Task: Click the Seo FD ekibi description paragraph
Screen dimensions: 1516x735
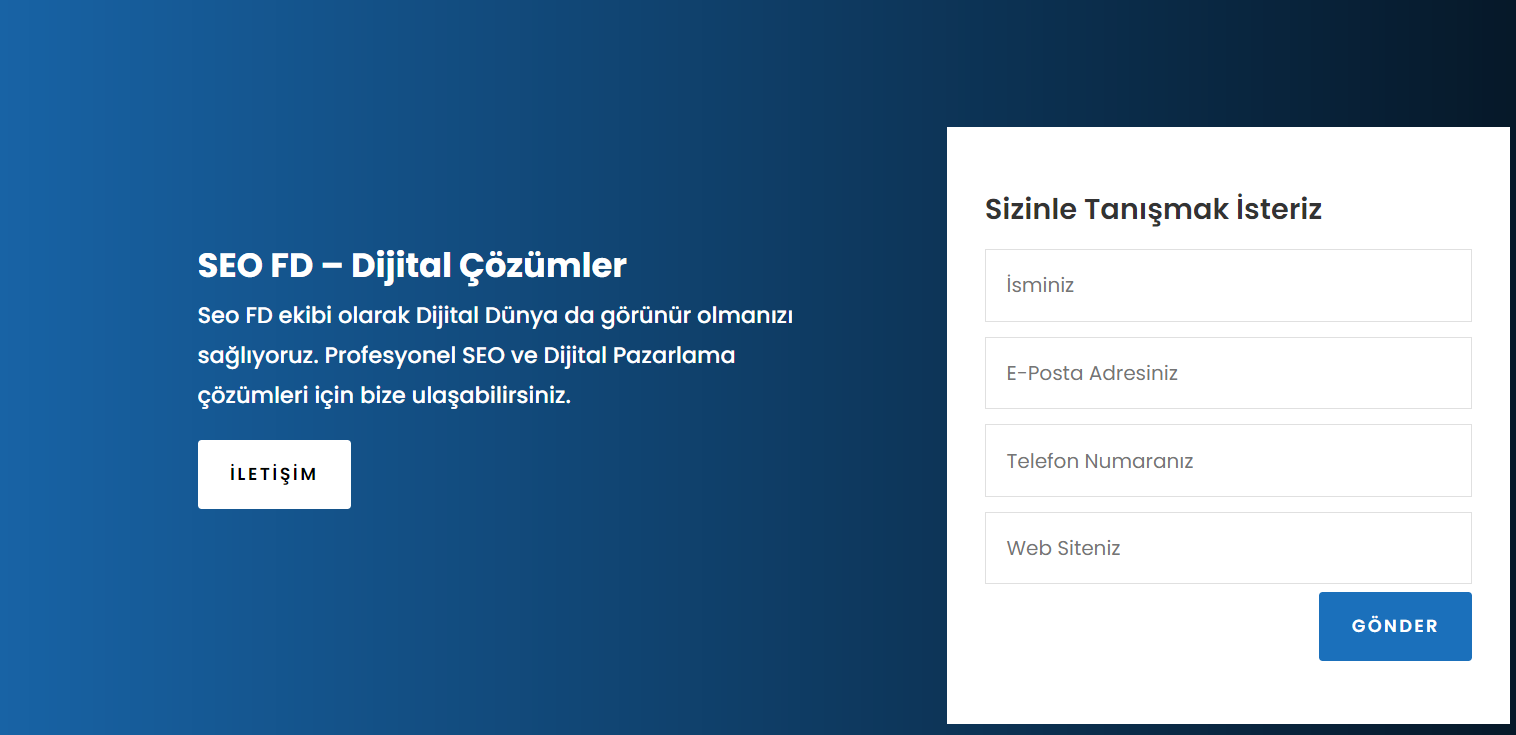Action: click(x=495, y=355)
